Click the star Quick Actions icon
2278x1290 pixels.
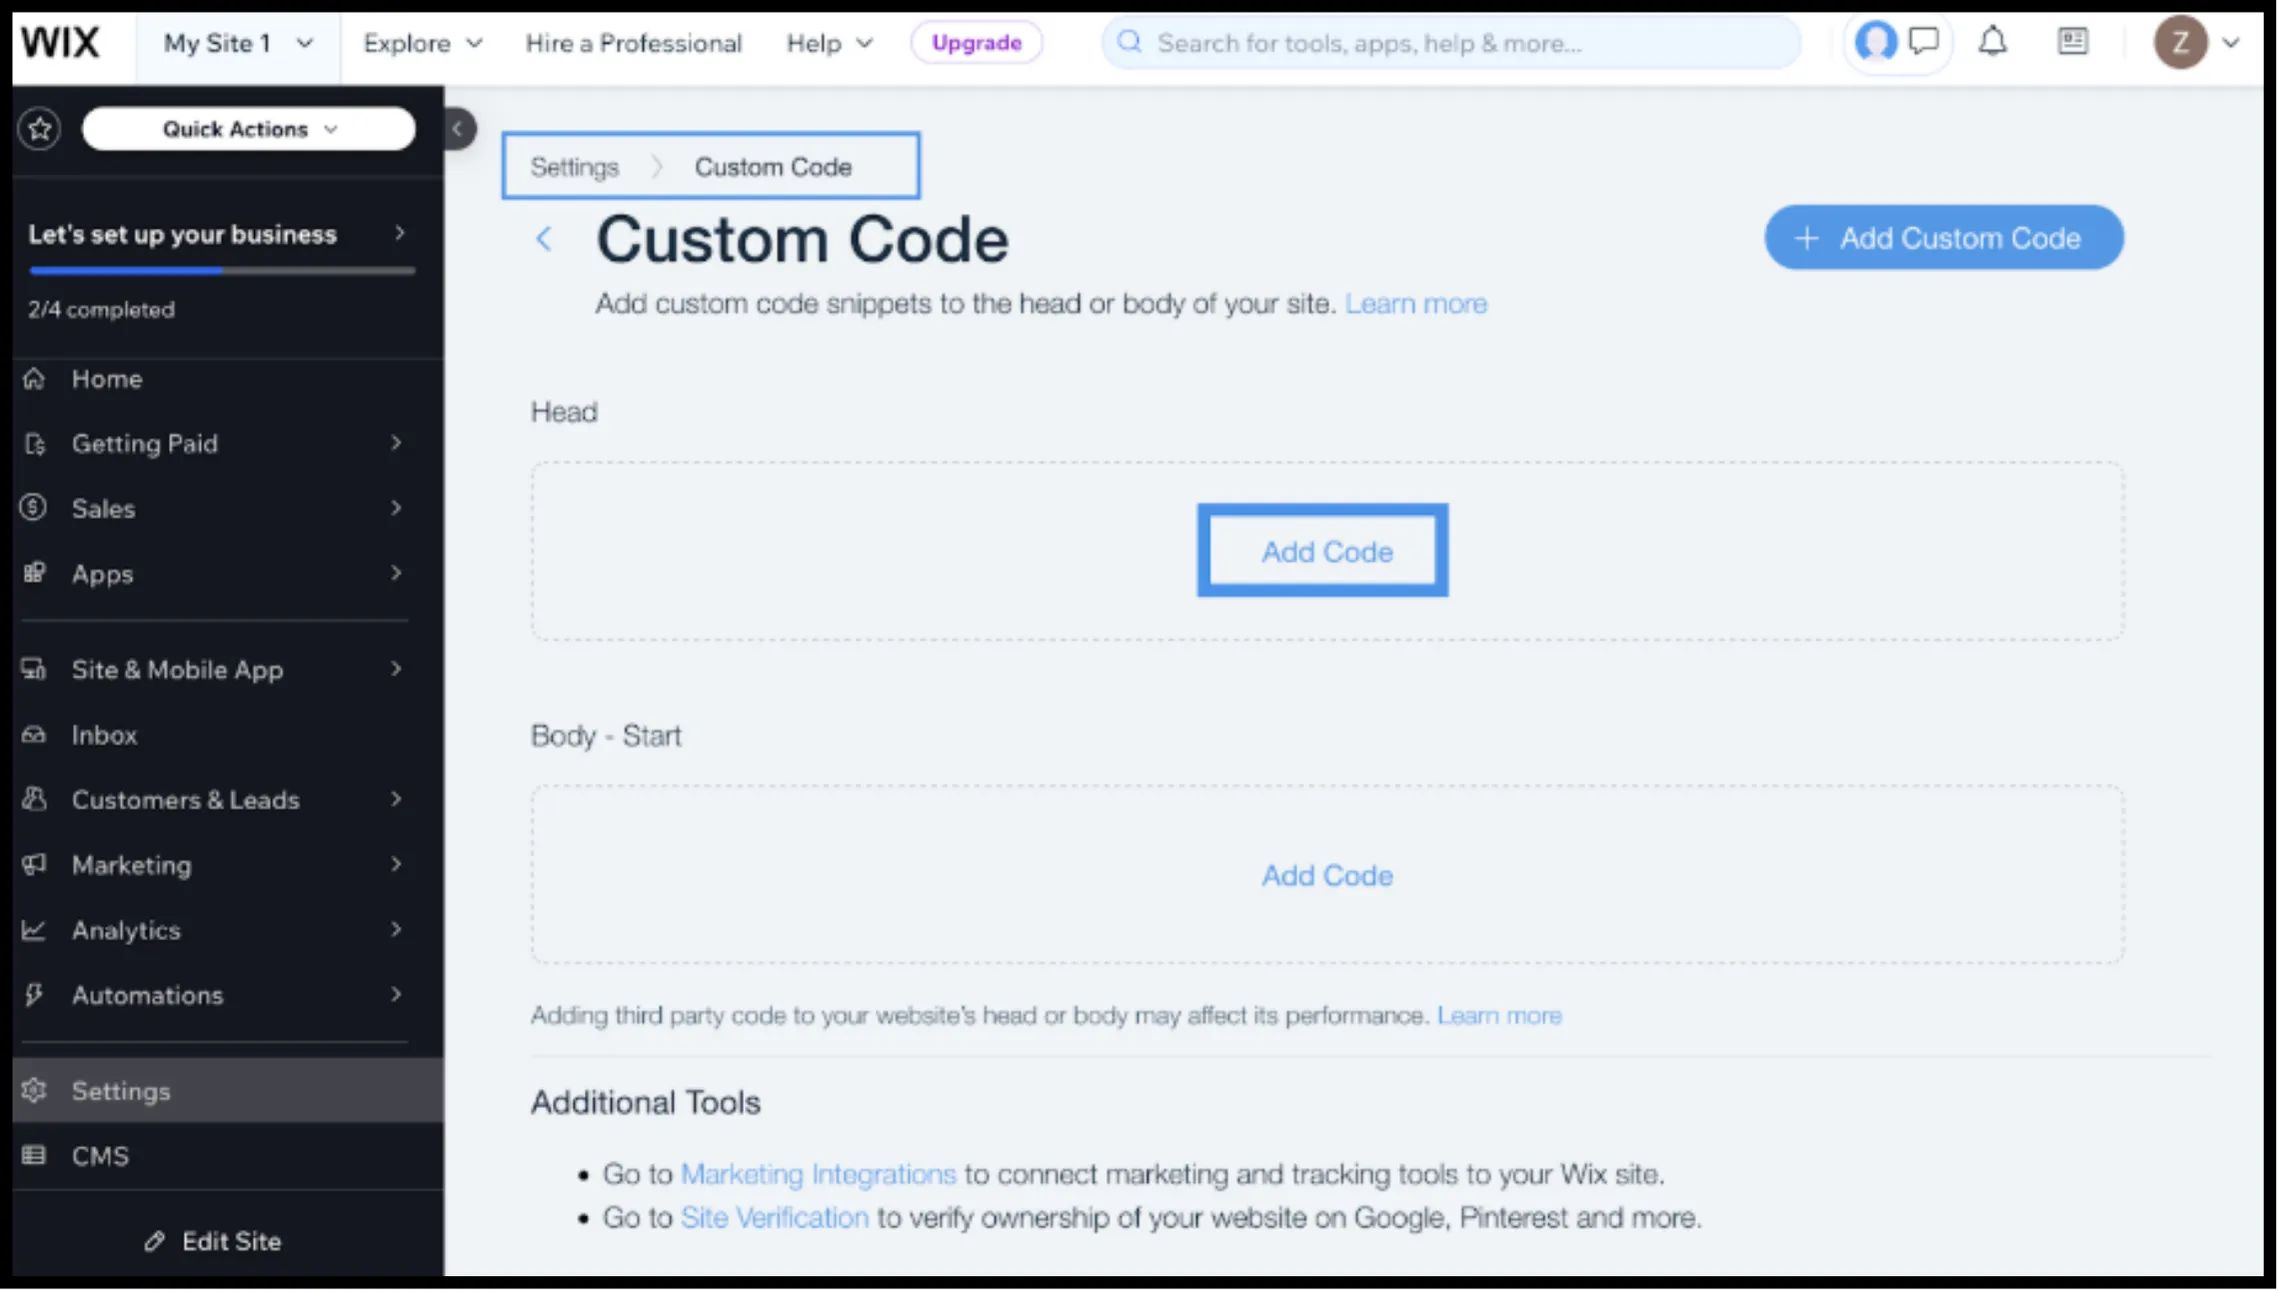point(40,128)
